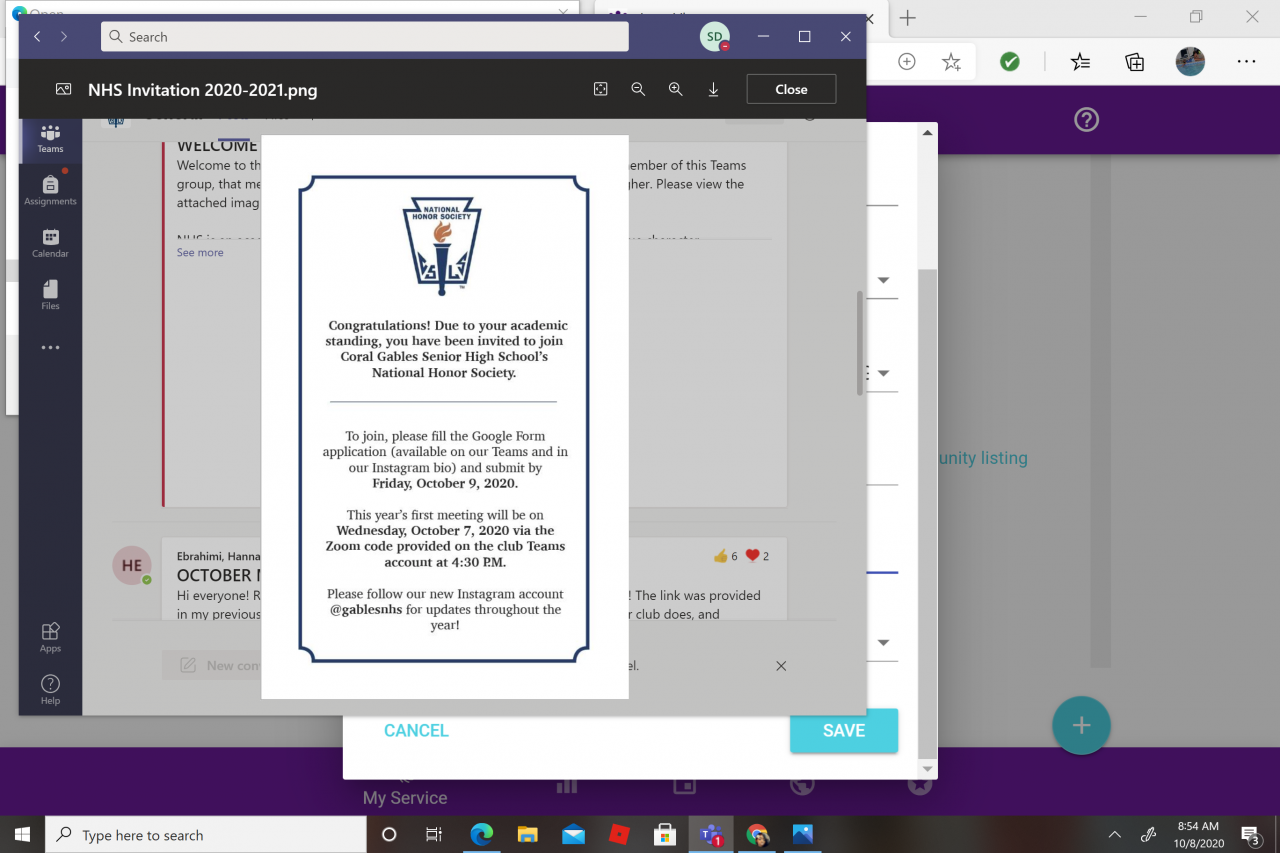Click the dialog scrollbar down arrow
The image size is (1280, 853).
point(928,770)
